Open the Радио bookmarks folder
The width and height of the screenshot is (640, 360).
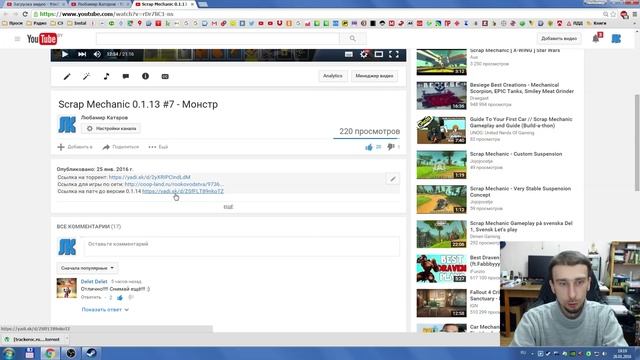coord(37,23)
